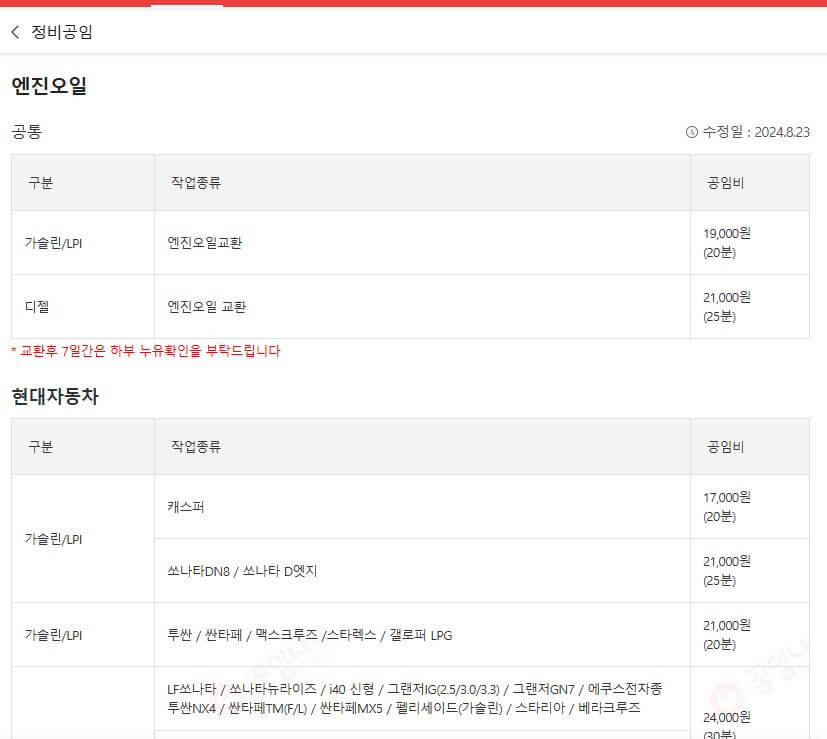This screenshot has height=739, width=827.
Task: Click 작업종류 header in 현대자동차 table
Action: click(x=422, y=447)
